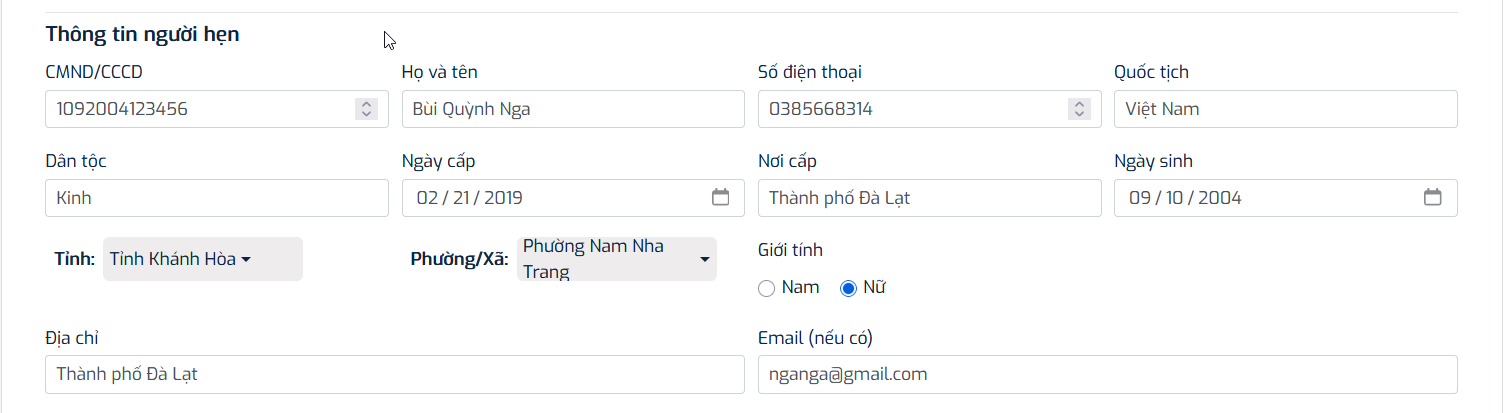This screenshot has width=1503, height=413.
Task: Select the year 2004 in Ngày sinh date
Action: [1219, 198]
